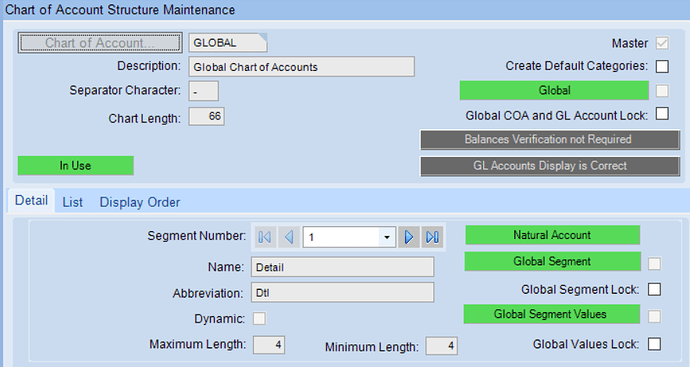Toggle the Global Segment Lock checkbox
The image size is (690, 367).
654,290
